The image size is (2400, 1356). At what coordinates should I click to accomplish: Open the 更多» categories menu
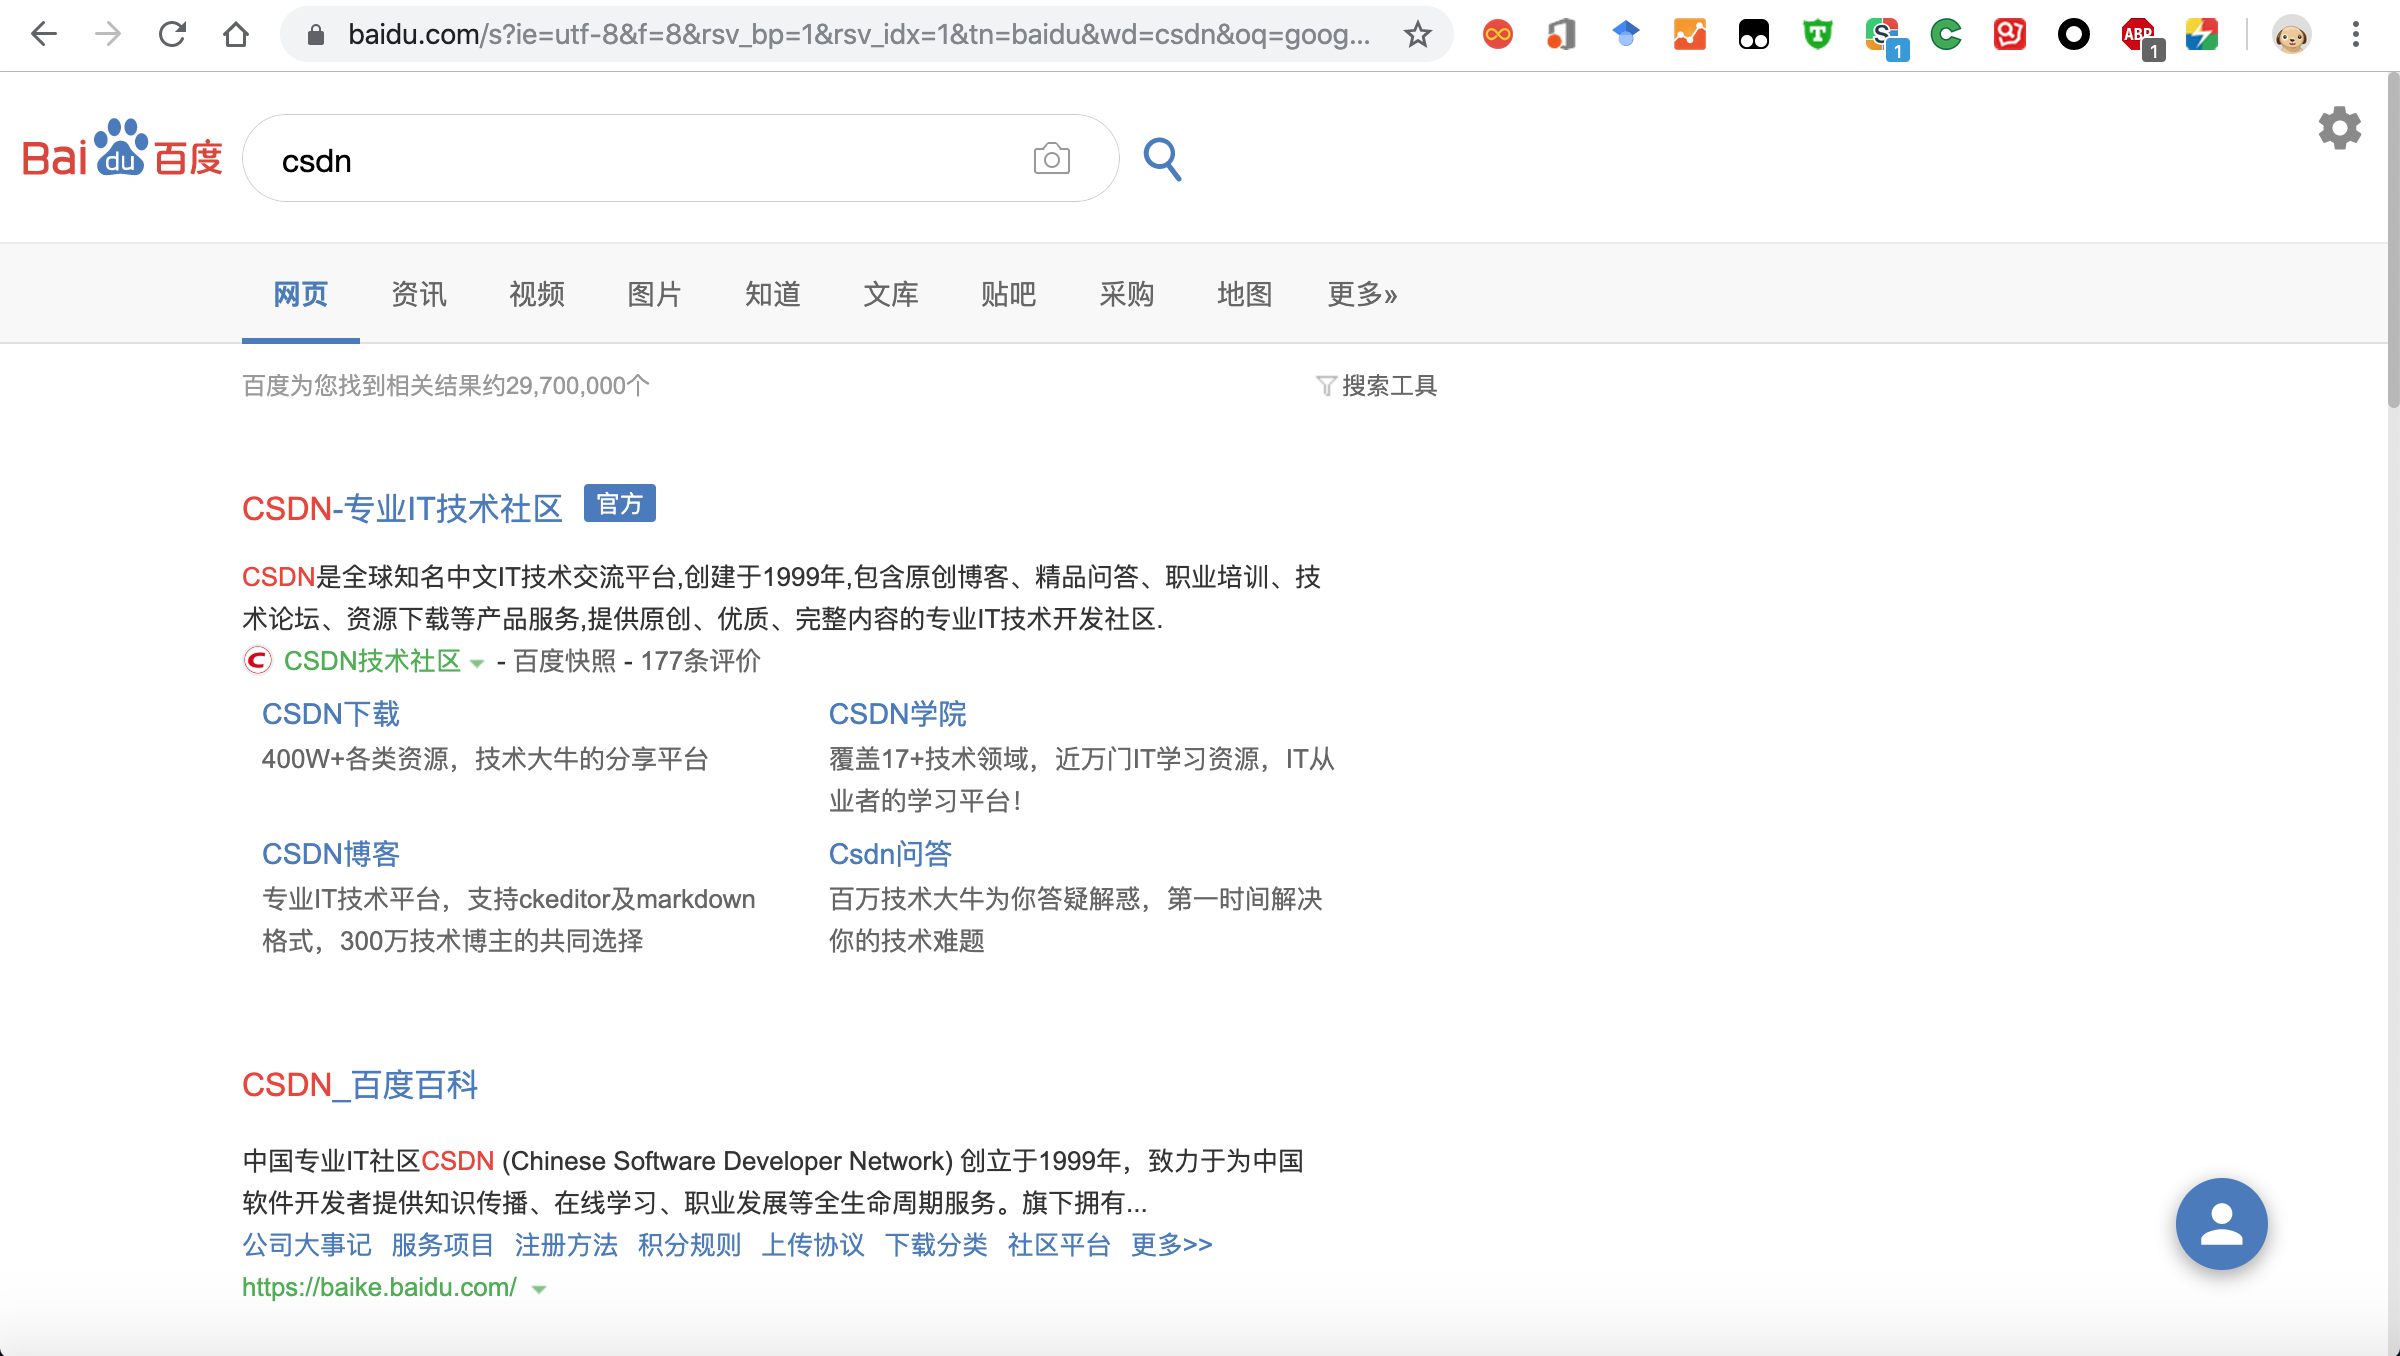click(x=1362, y=294)
